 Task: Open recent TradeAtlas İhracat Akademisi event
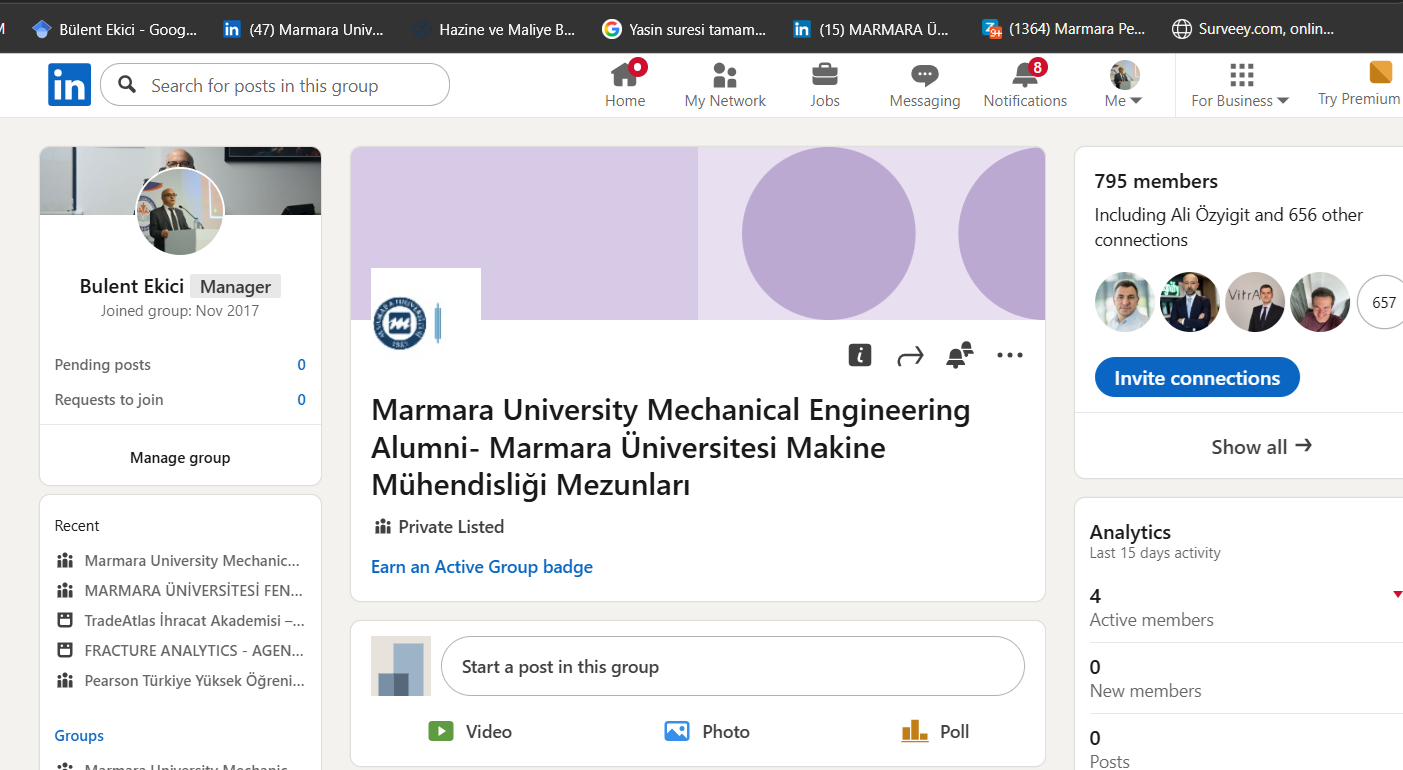coord(180,621)
